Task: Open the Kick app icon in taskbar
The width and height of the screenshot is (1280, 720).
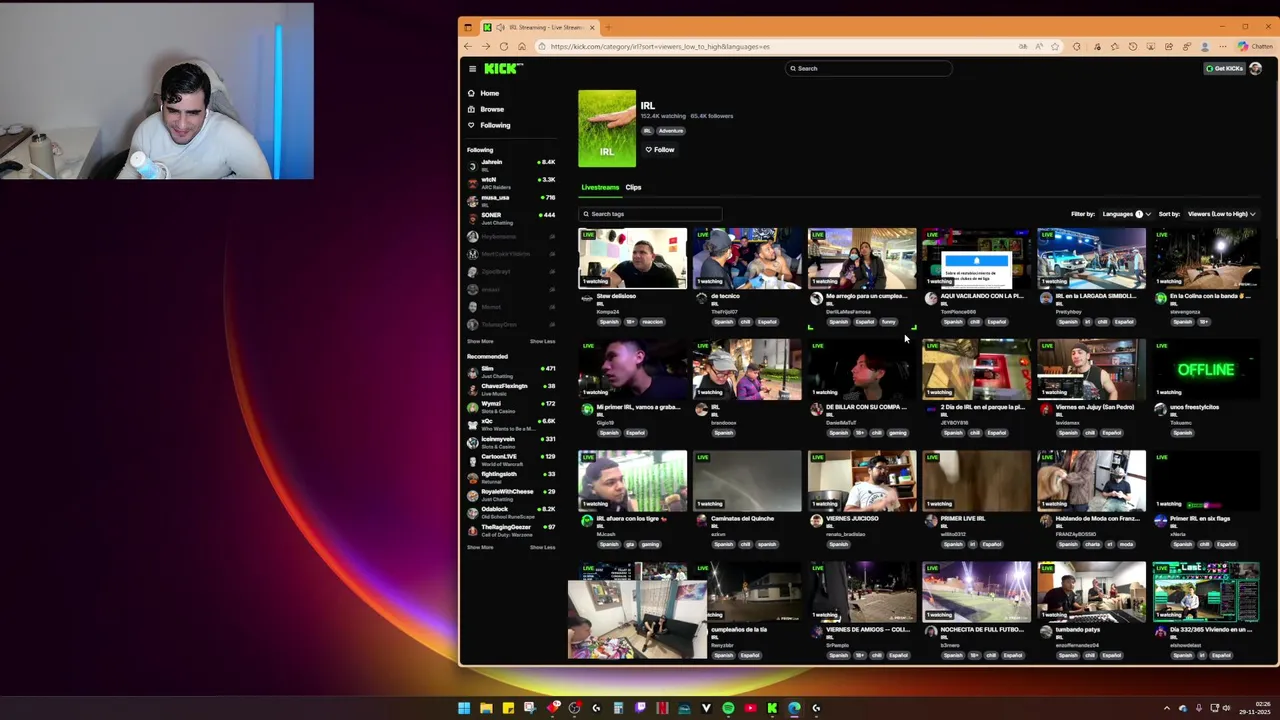Action: (x=772, y=708)
